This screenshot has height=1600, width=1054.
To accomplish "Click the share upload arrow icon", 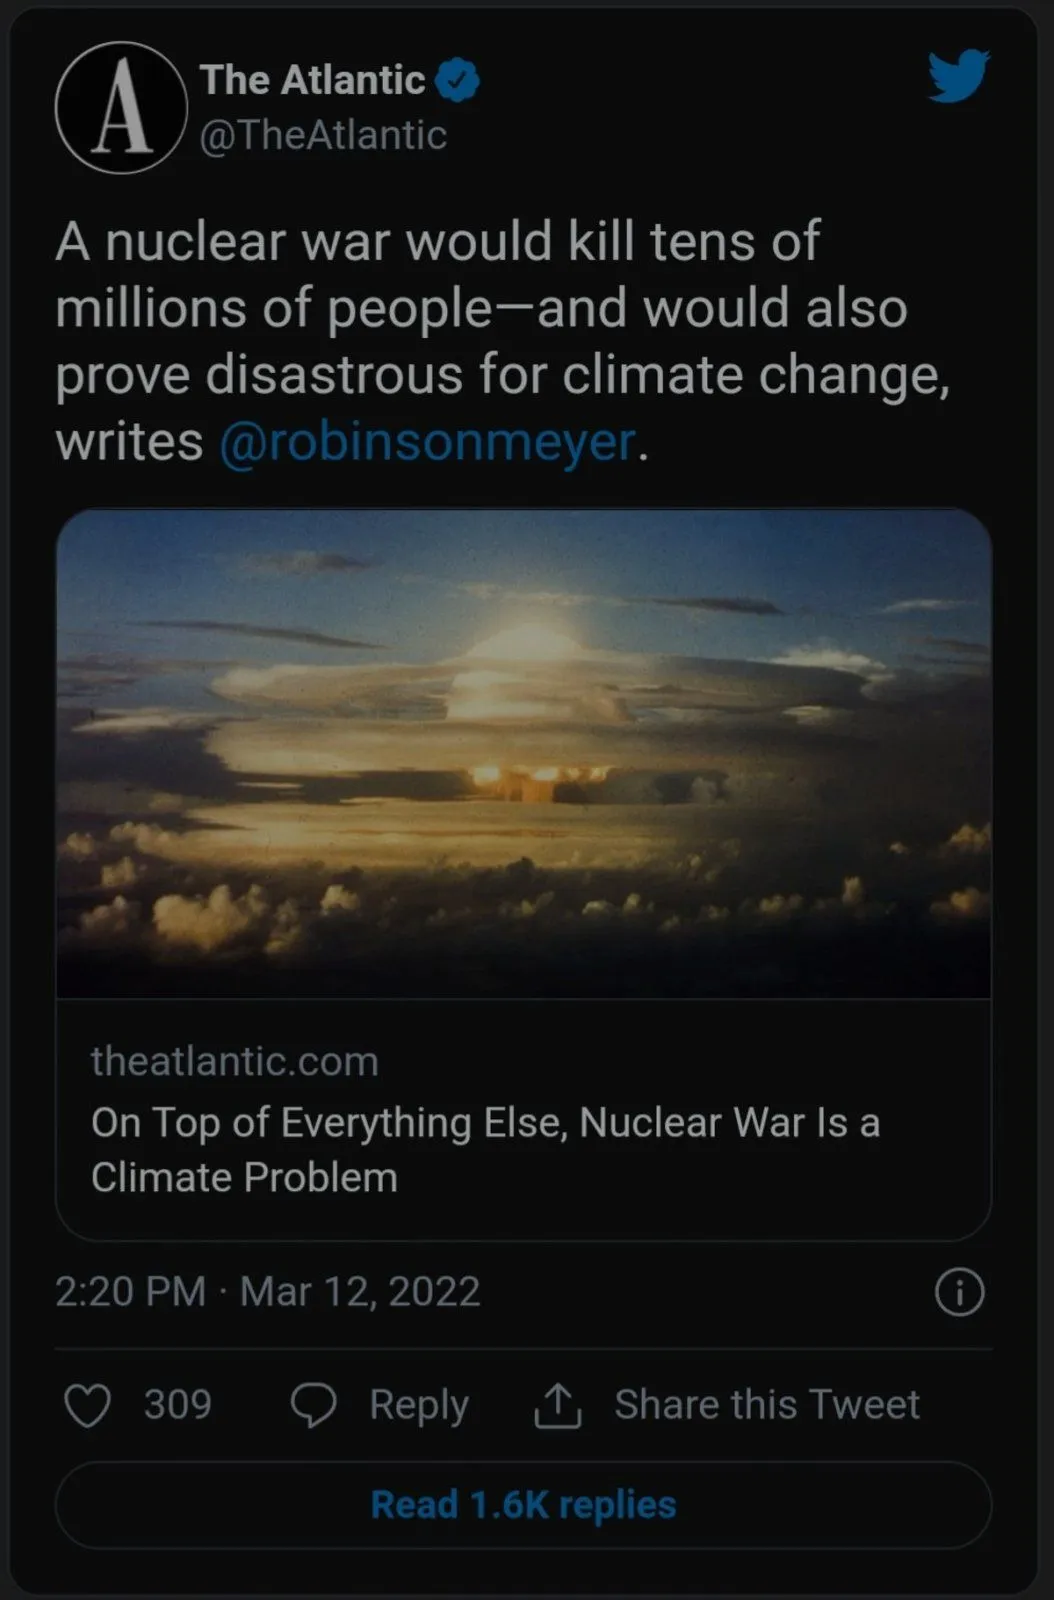I will [x=557, y=1405].
